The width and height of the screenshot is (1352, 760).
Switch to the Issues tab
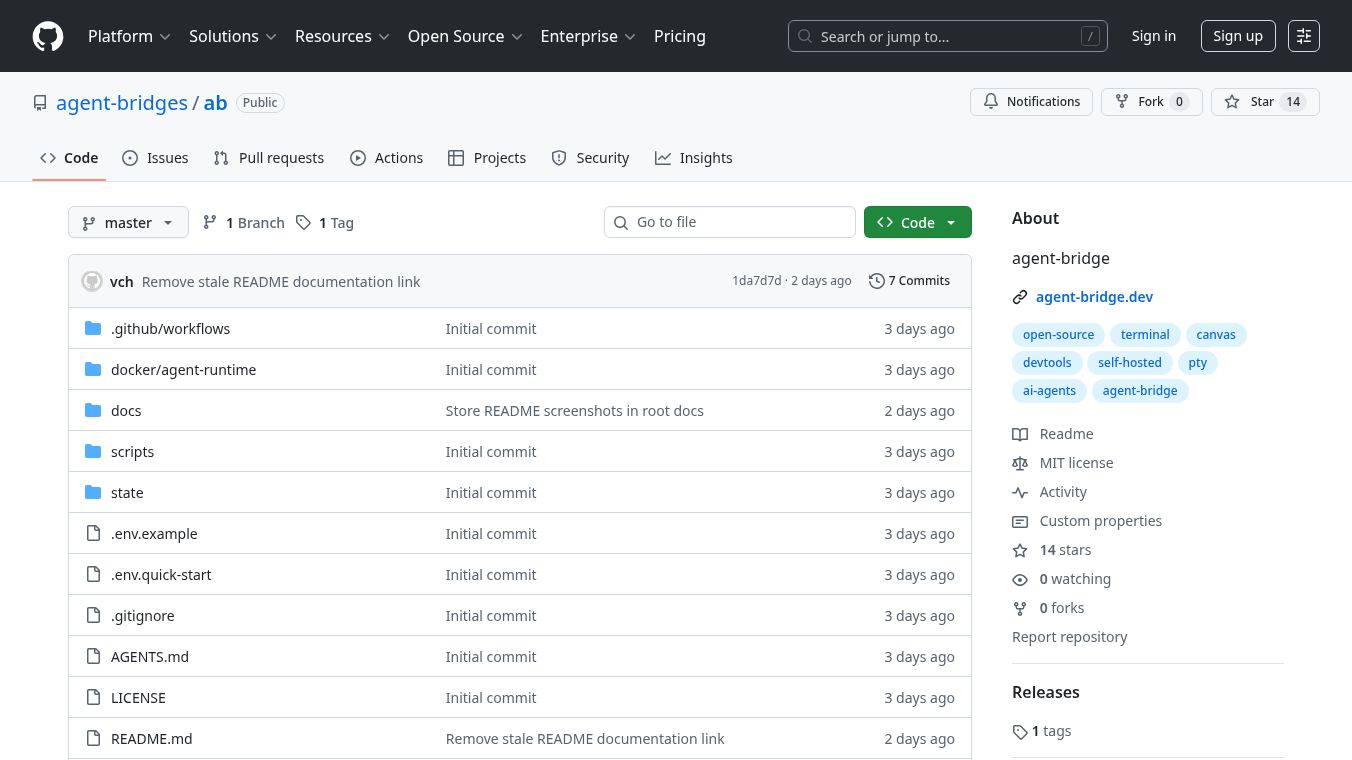[156, 158]
